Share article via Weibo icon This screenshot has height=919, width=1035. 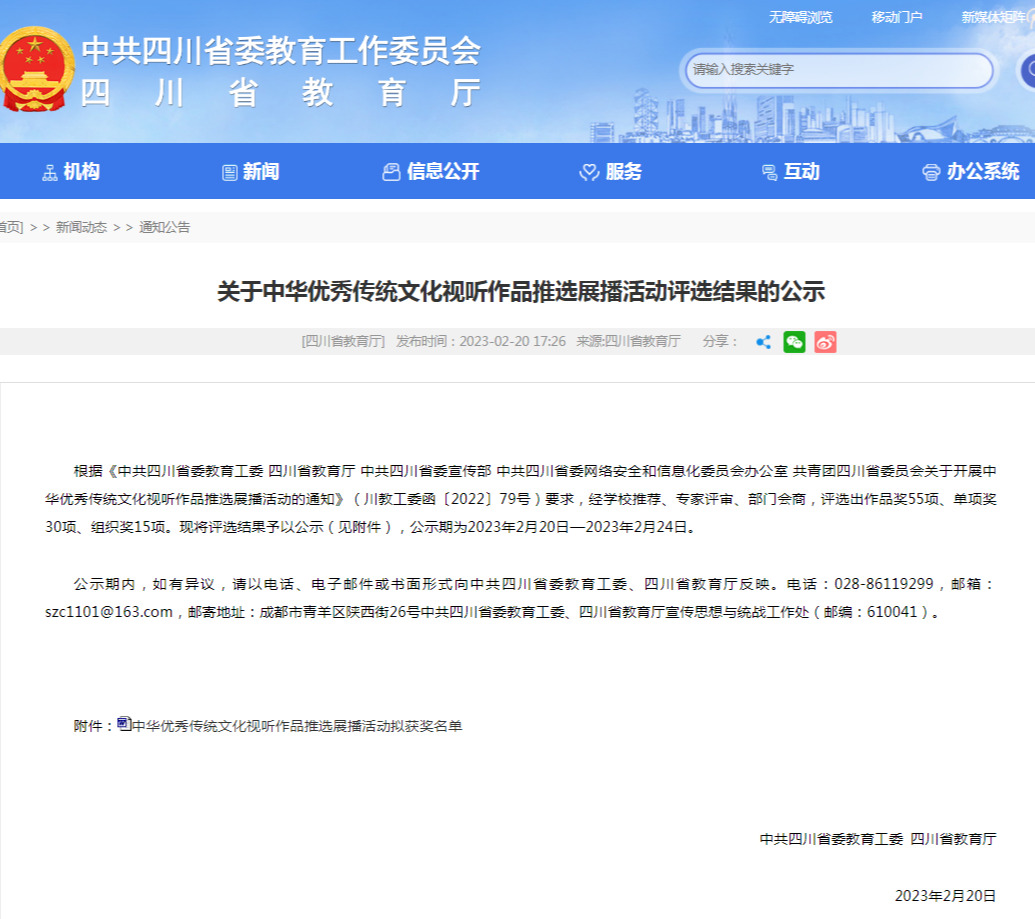(x=825, y=342)
